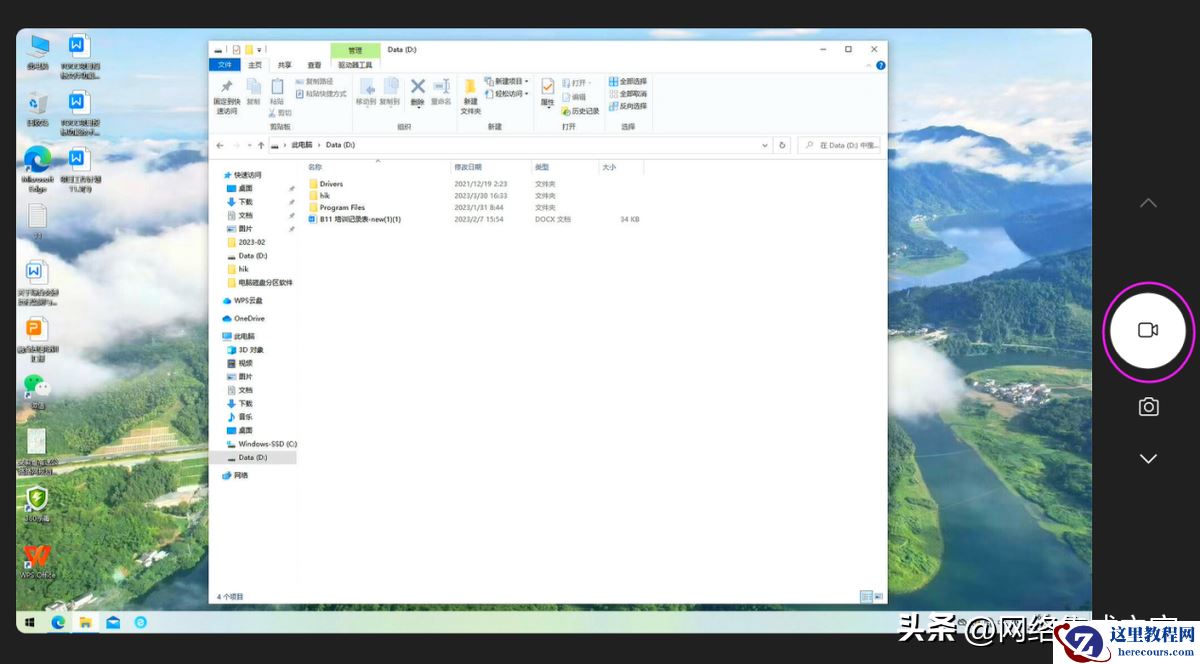
Task: Switch to Home (主页) ribbon tab
Action: click(255, 65)
